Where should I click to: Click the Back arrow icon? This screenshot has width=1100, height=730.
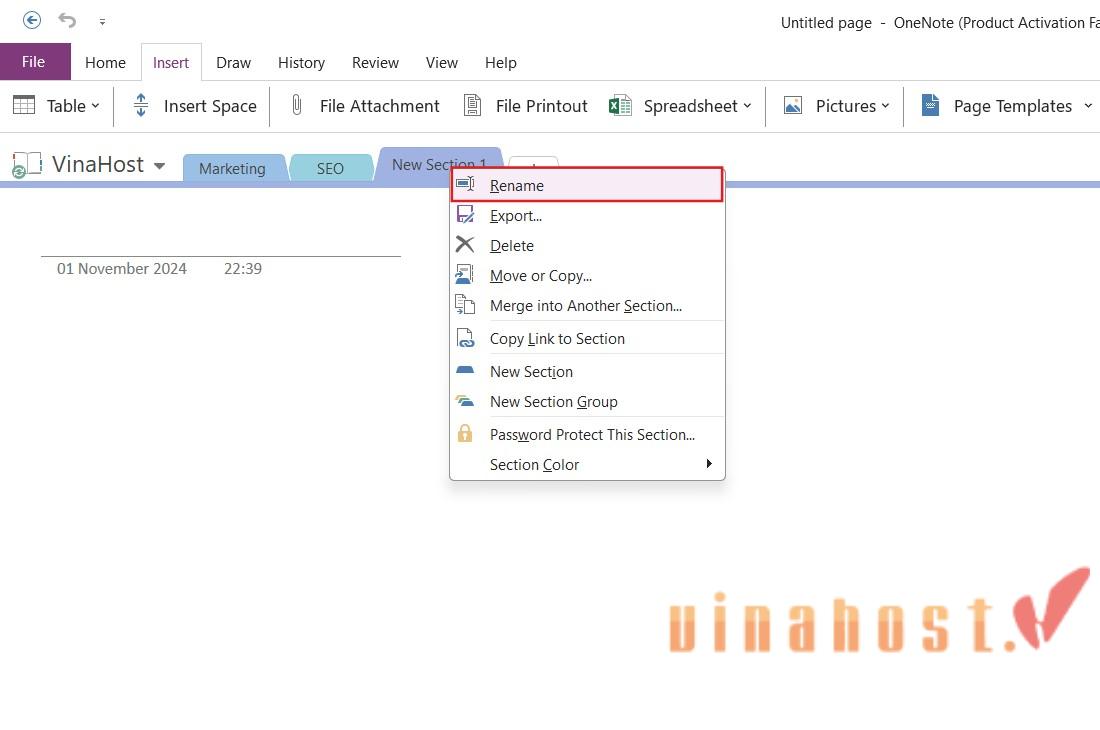point(32,20)
